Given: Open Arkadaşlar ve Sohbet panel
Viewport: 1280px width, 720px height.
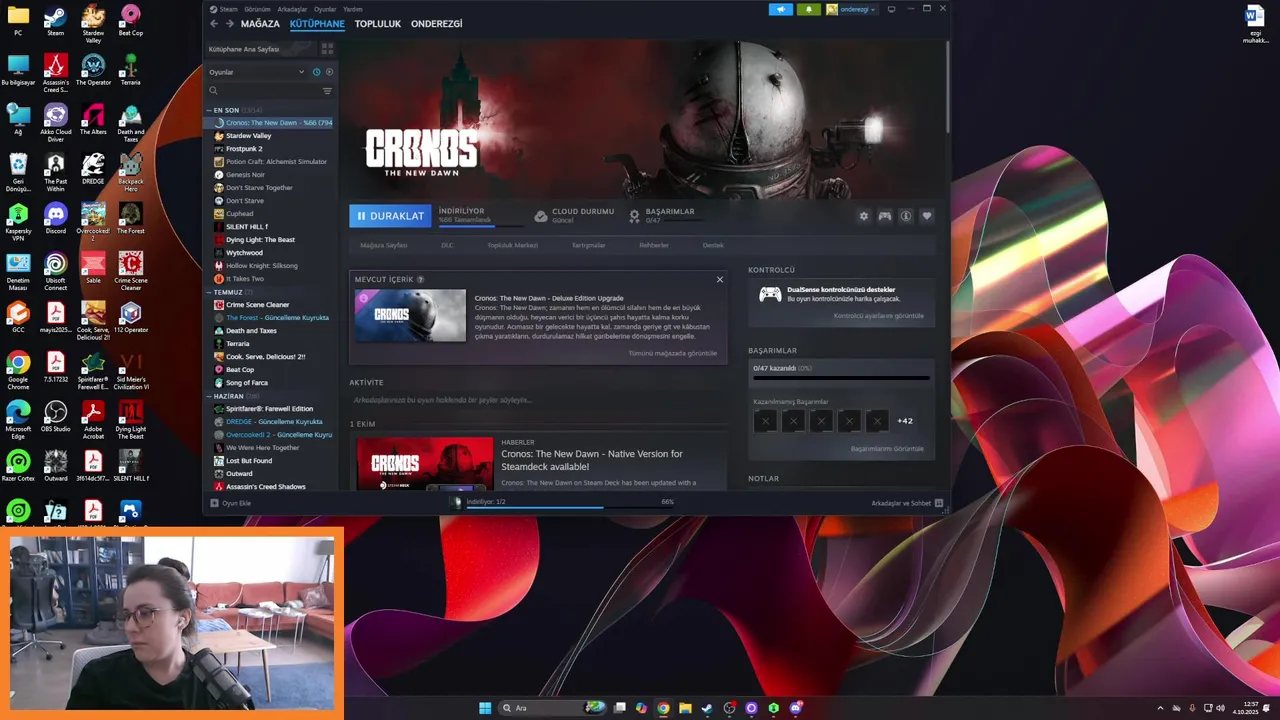Looking at the screenshot, I should click(x=907, y=503).
